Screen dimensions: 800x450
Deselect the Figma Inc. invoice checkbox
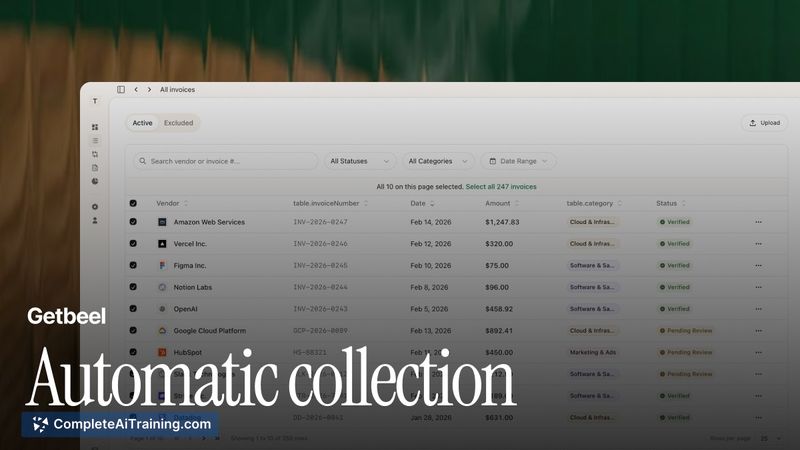click(x=133, y=266)
